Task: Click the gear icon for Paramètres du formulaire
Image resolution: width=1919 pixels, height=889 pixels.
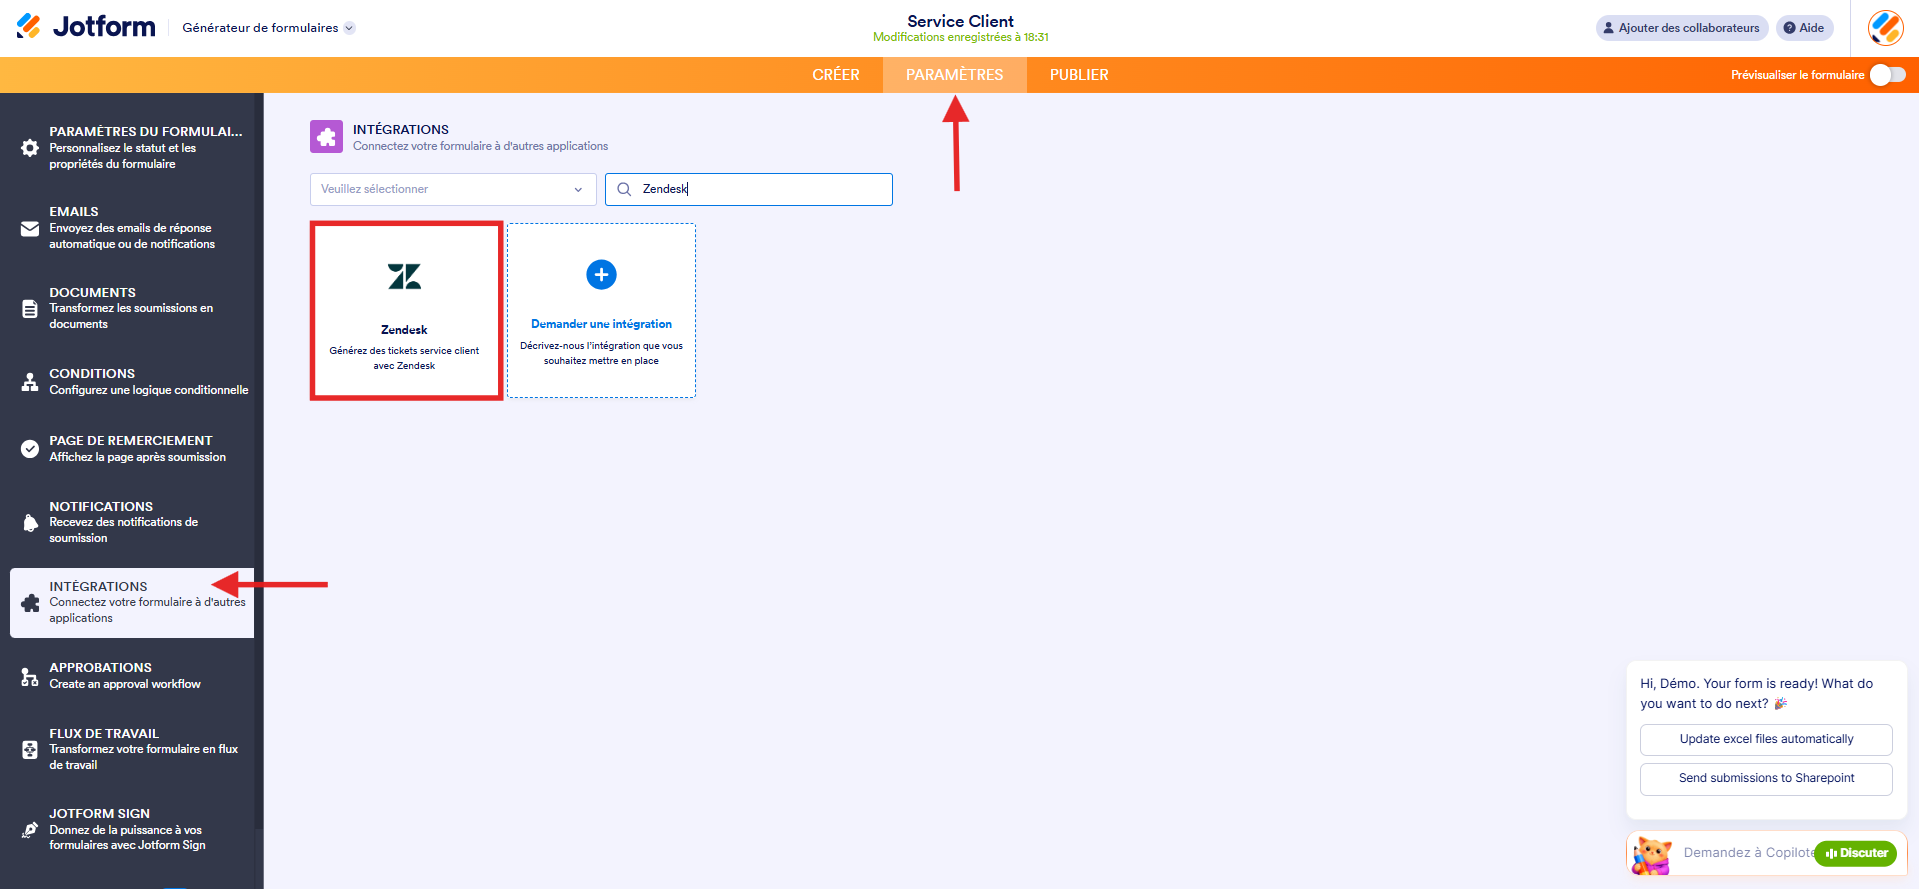Action: [x=30, y=148]
